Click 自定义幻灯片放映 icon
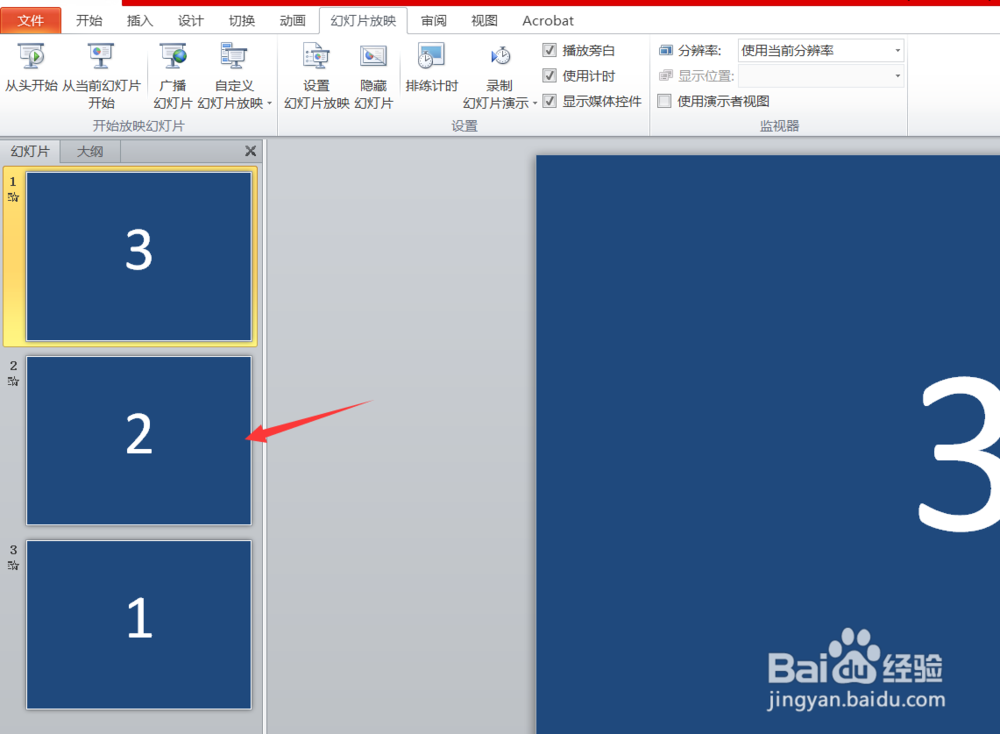Screen dimensions: 1000x734 tap(234, 56)
